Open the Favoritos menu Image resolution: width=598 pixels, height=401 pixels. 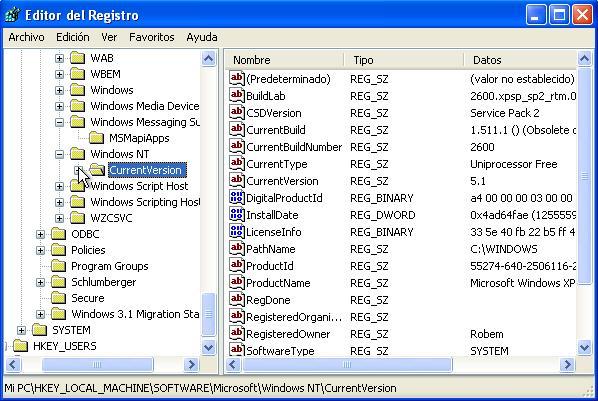[x=151, y=37]
